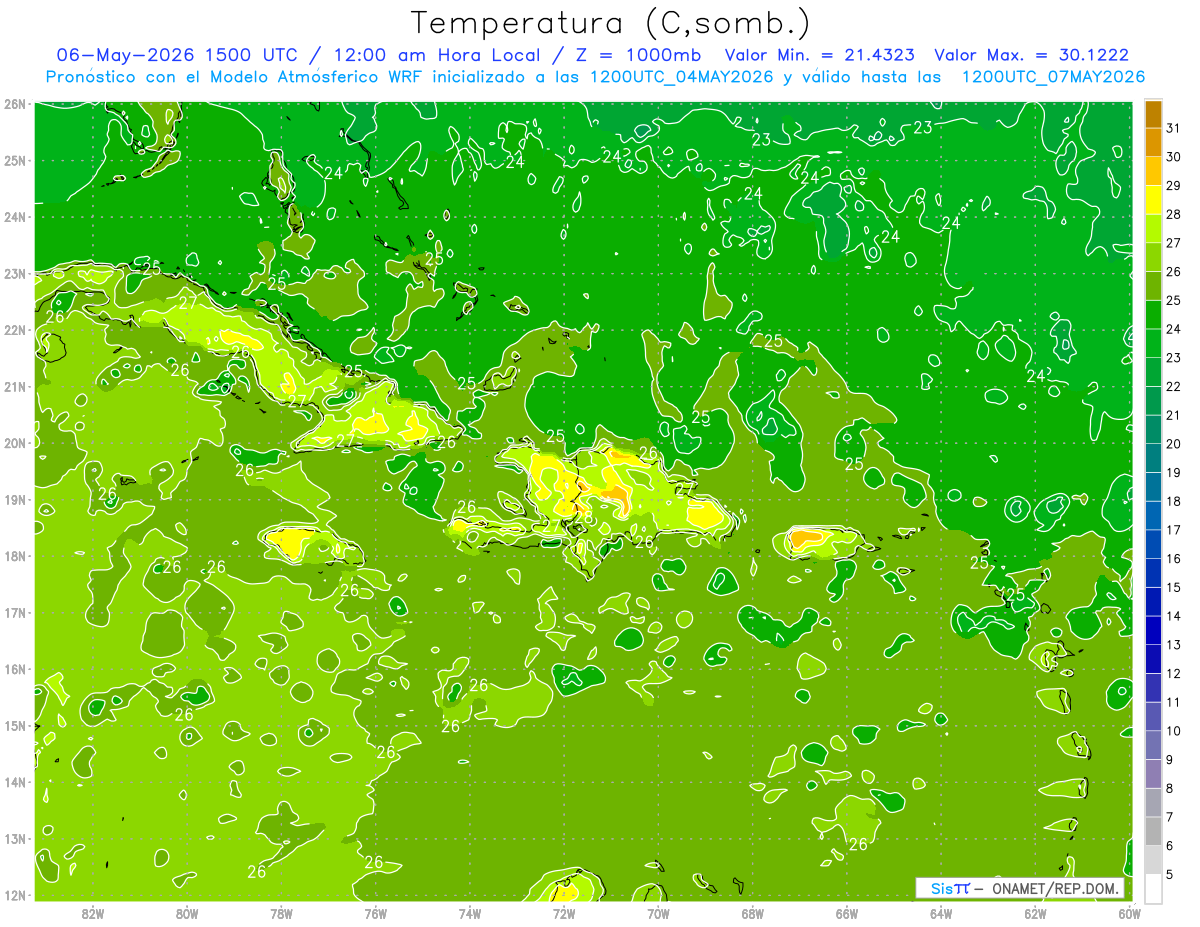Screen dimensions: 1200x927
Task: Click the Temperatura (C,somb.) title
Action: [610, 22]
